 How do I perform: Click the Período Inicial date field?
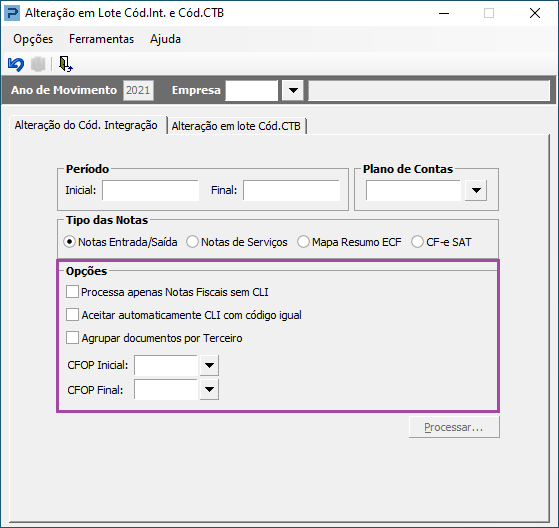tap(150, 190)
